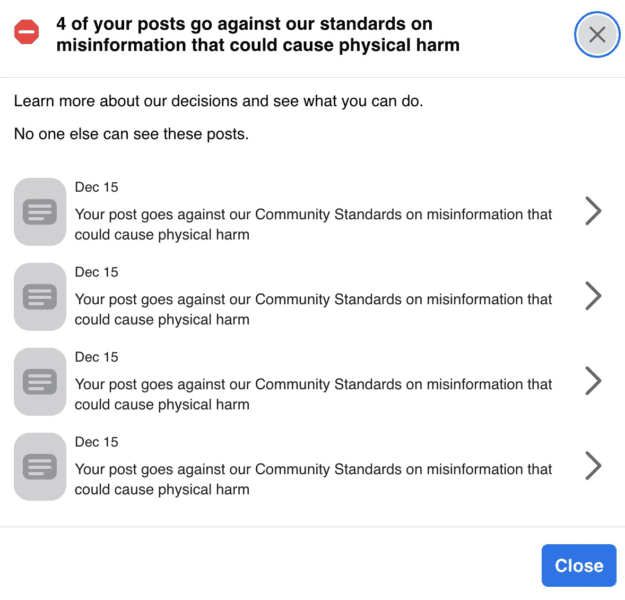Screen dimensions: 625x600
Task: Click the red stop warning icon
Action: click(26, 33)
